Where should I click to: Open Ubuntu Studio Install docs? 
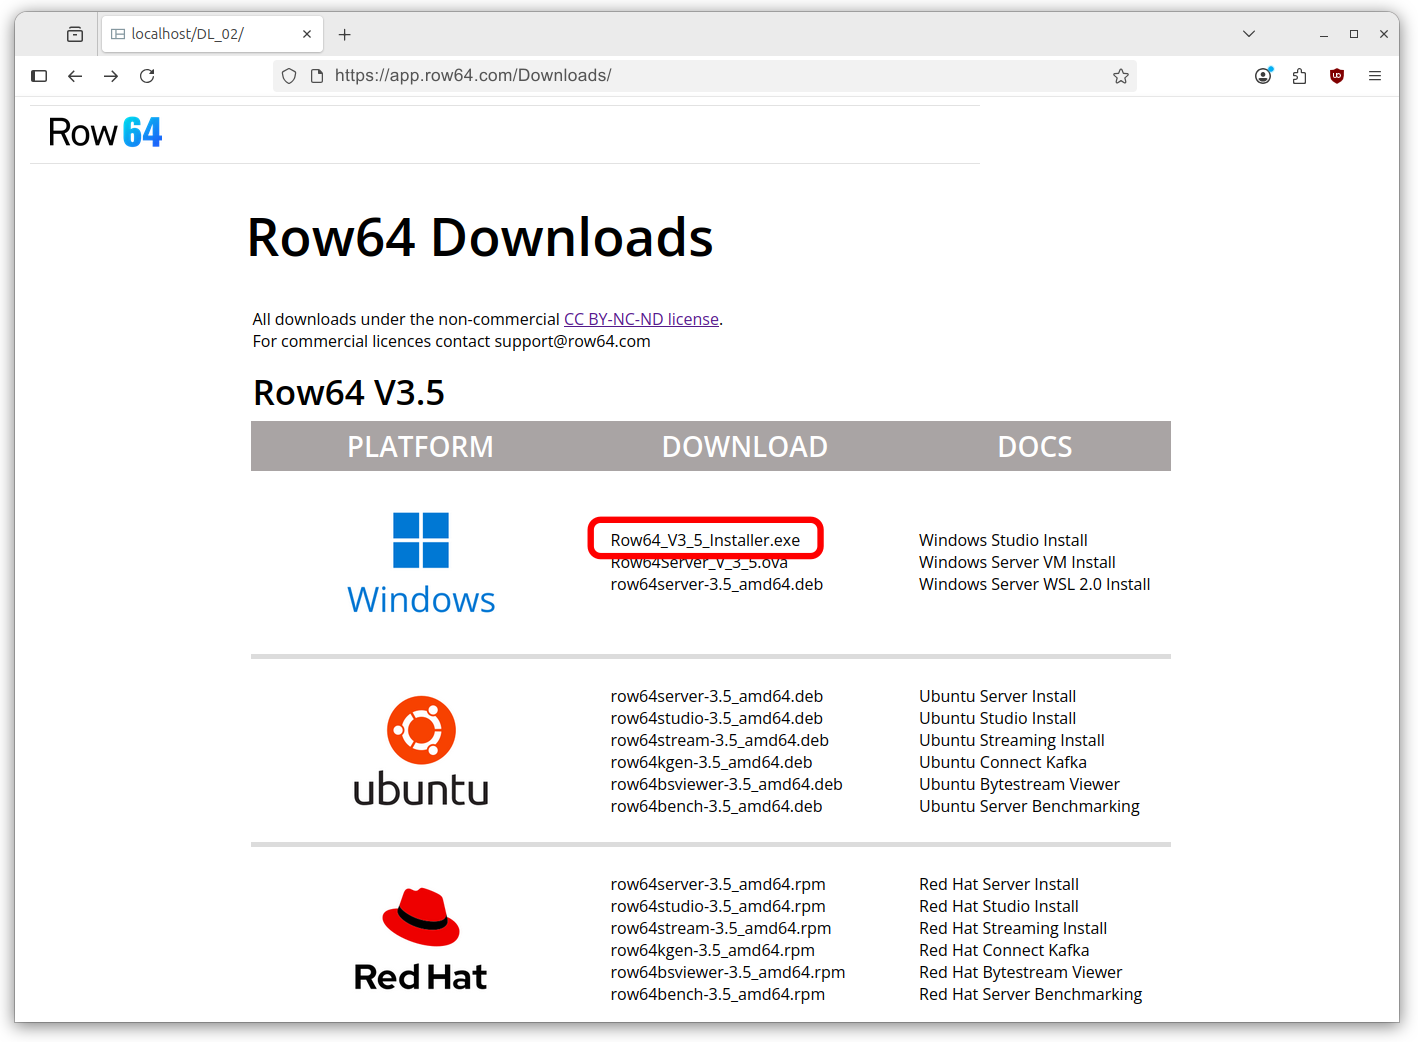click(x=997, y=718)
